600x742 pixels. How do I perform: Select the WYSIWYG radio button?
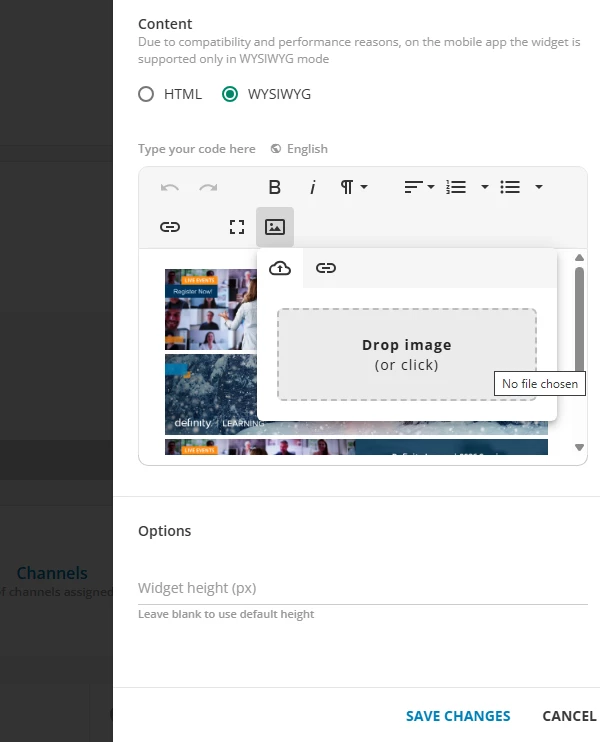coord(230,94)
